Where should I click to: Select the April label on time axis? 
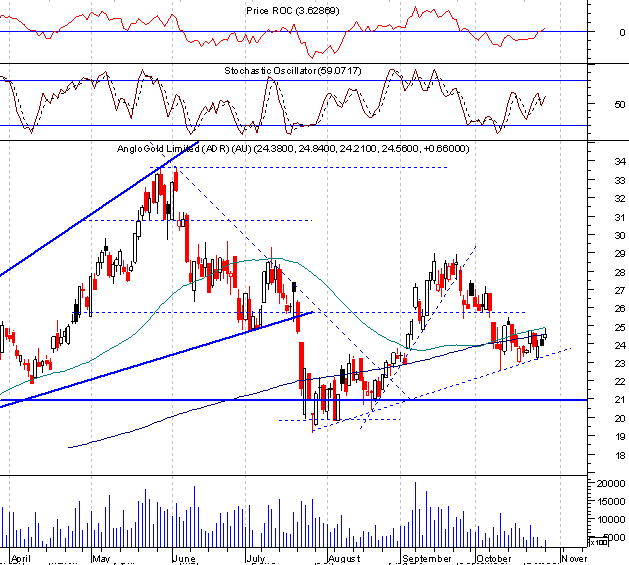click(x=21, y=559)
